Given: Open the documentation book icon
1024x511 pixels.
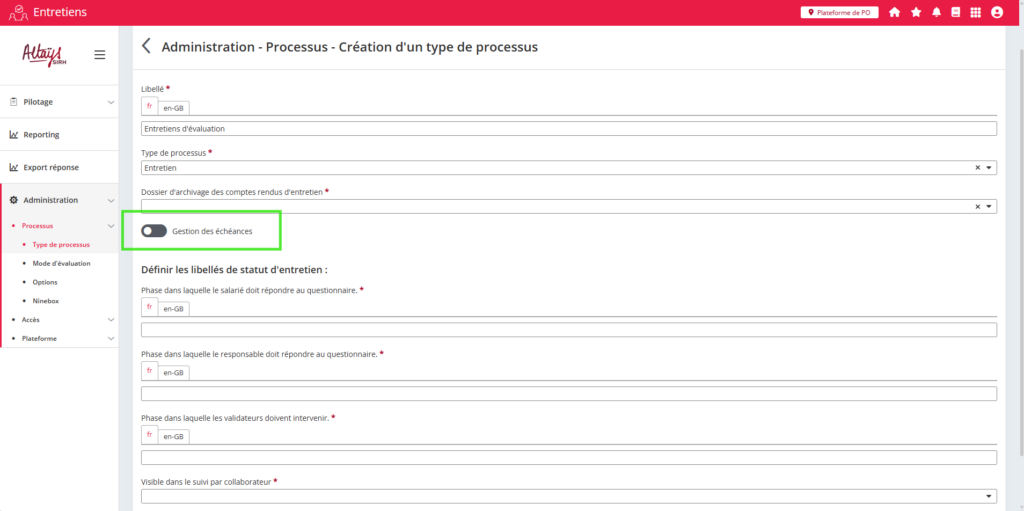Looking at the screenshot, I should [955, 12].
